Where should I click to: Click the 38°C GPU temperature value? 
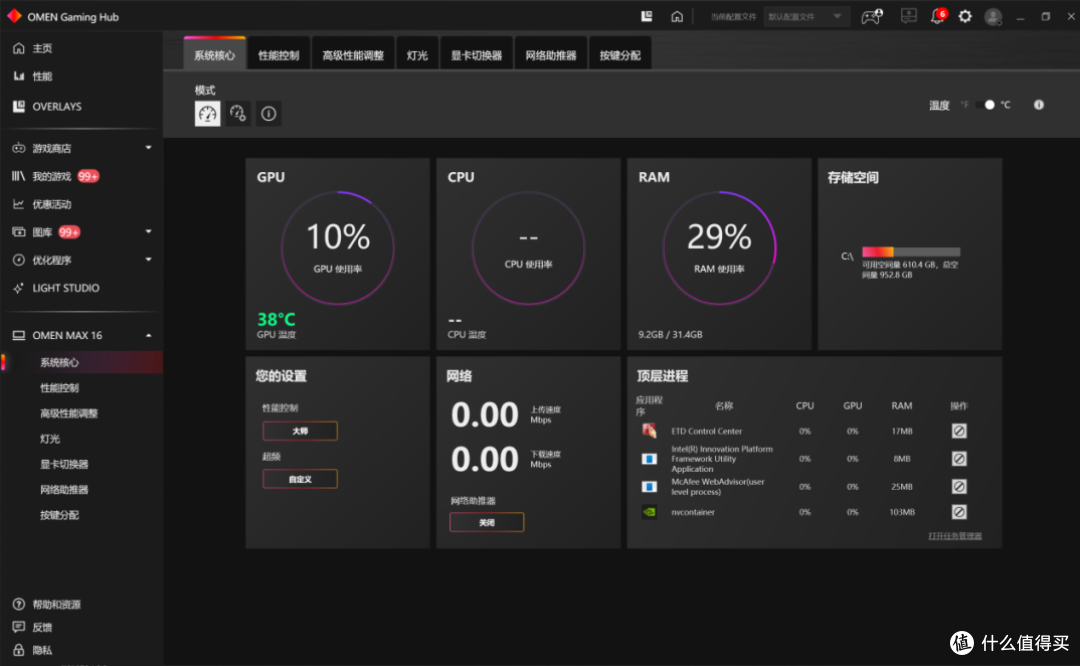(276, 319)
